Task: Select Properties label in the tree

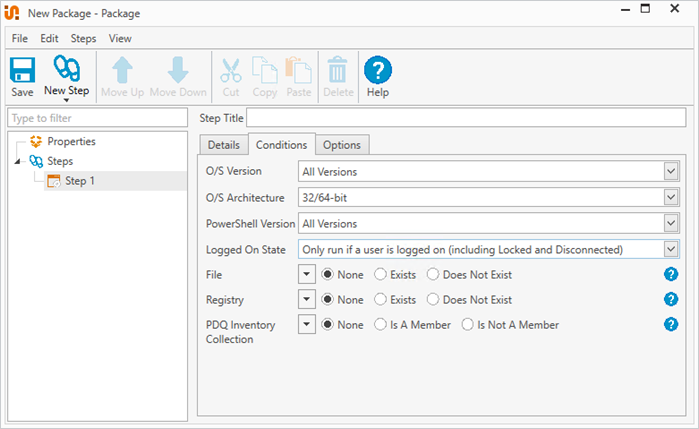Action: [71, 141]
